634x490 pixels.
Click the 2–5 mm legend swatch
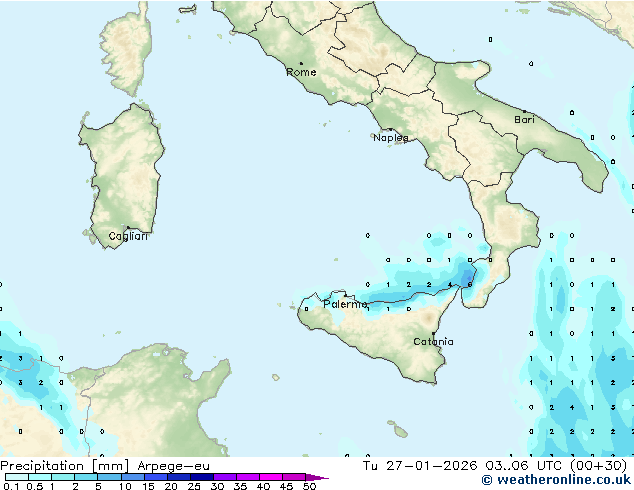tap(86, 477)
